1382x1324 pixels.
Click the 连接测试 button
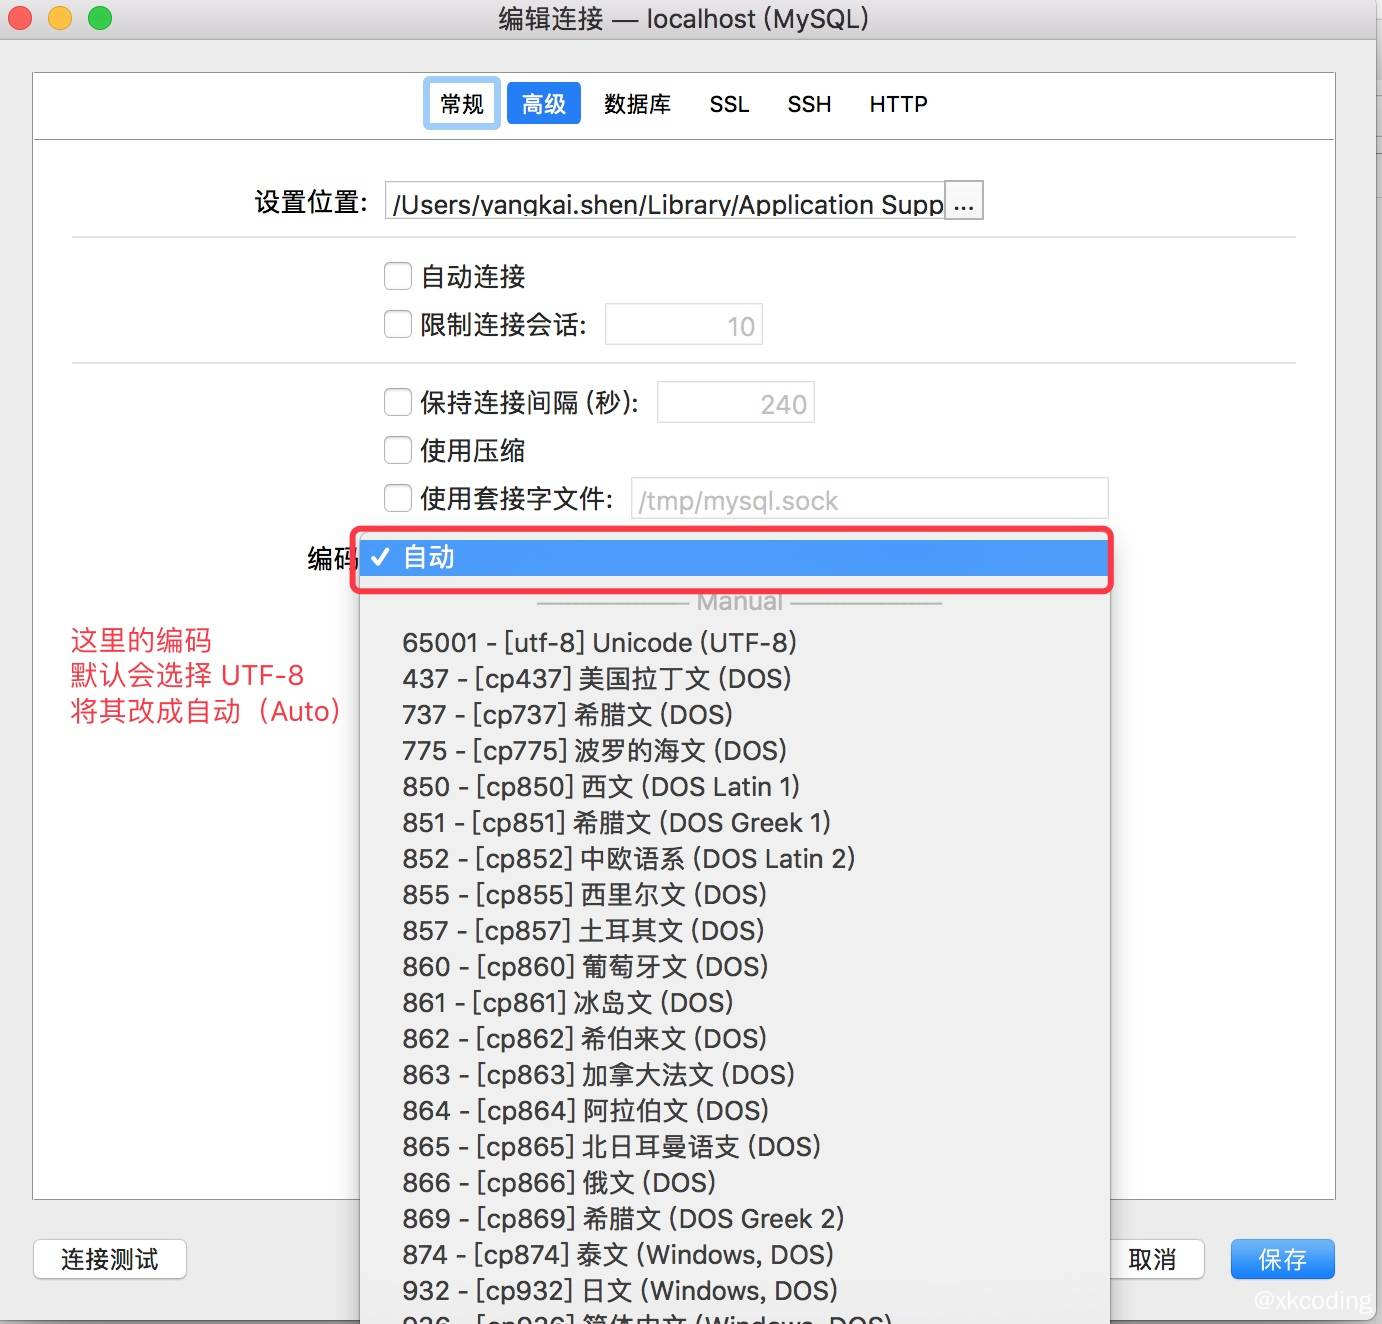point(110,1259)
